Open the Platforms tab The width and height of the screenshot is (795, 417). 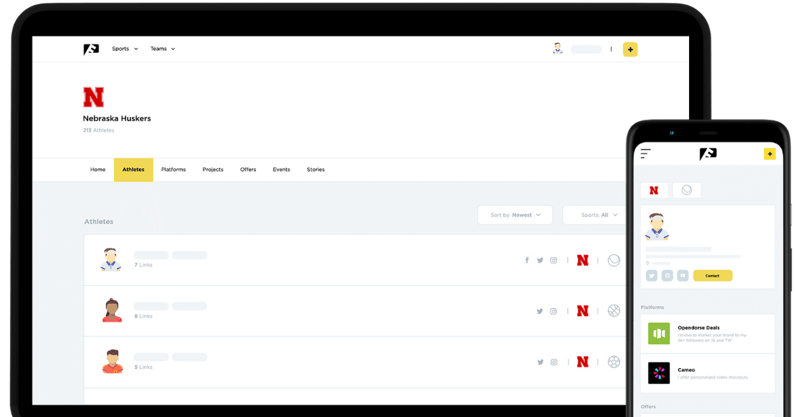(173, 169)
